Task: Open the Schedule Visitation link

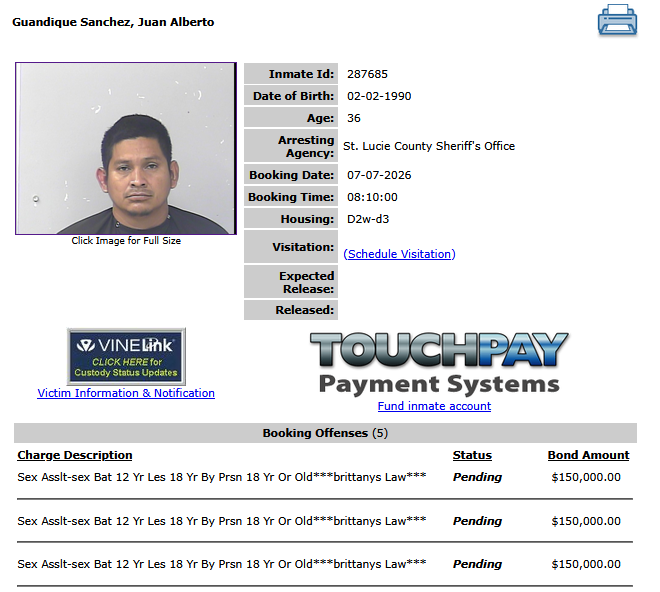Action: pos(399,254)
